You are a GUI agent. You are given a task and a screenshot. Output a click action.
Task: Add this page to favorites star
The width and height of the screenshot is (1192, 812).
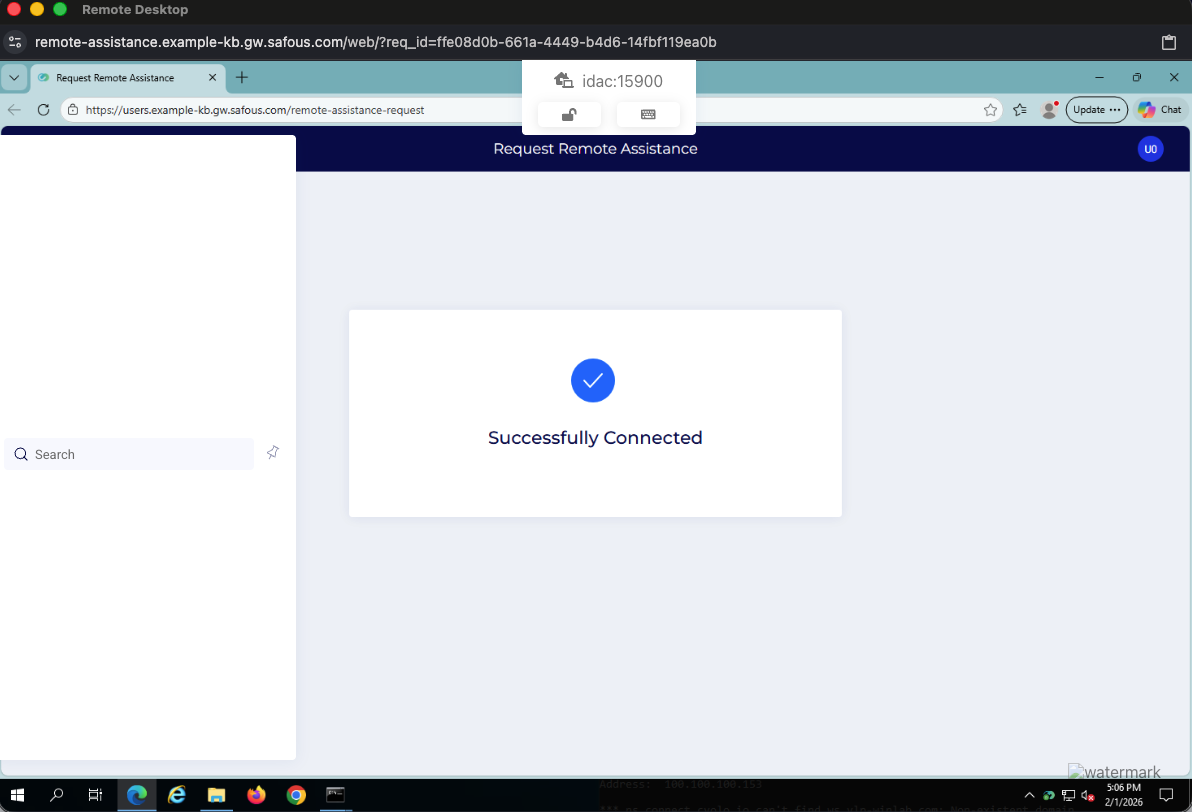coord(990,110)
